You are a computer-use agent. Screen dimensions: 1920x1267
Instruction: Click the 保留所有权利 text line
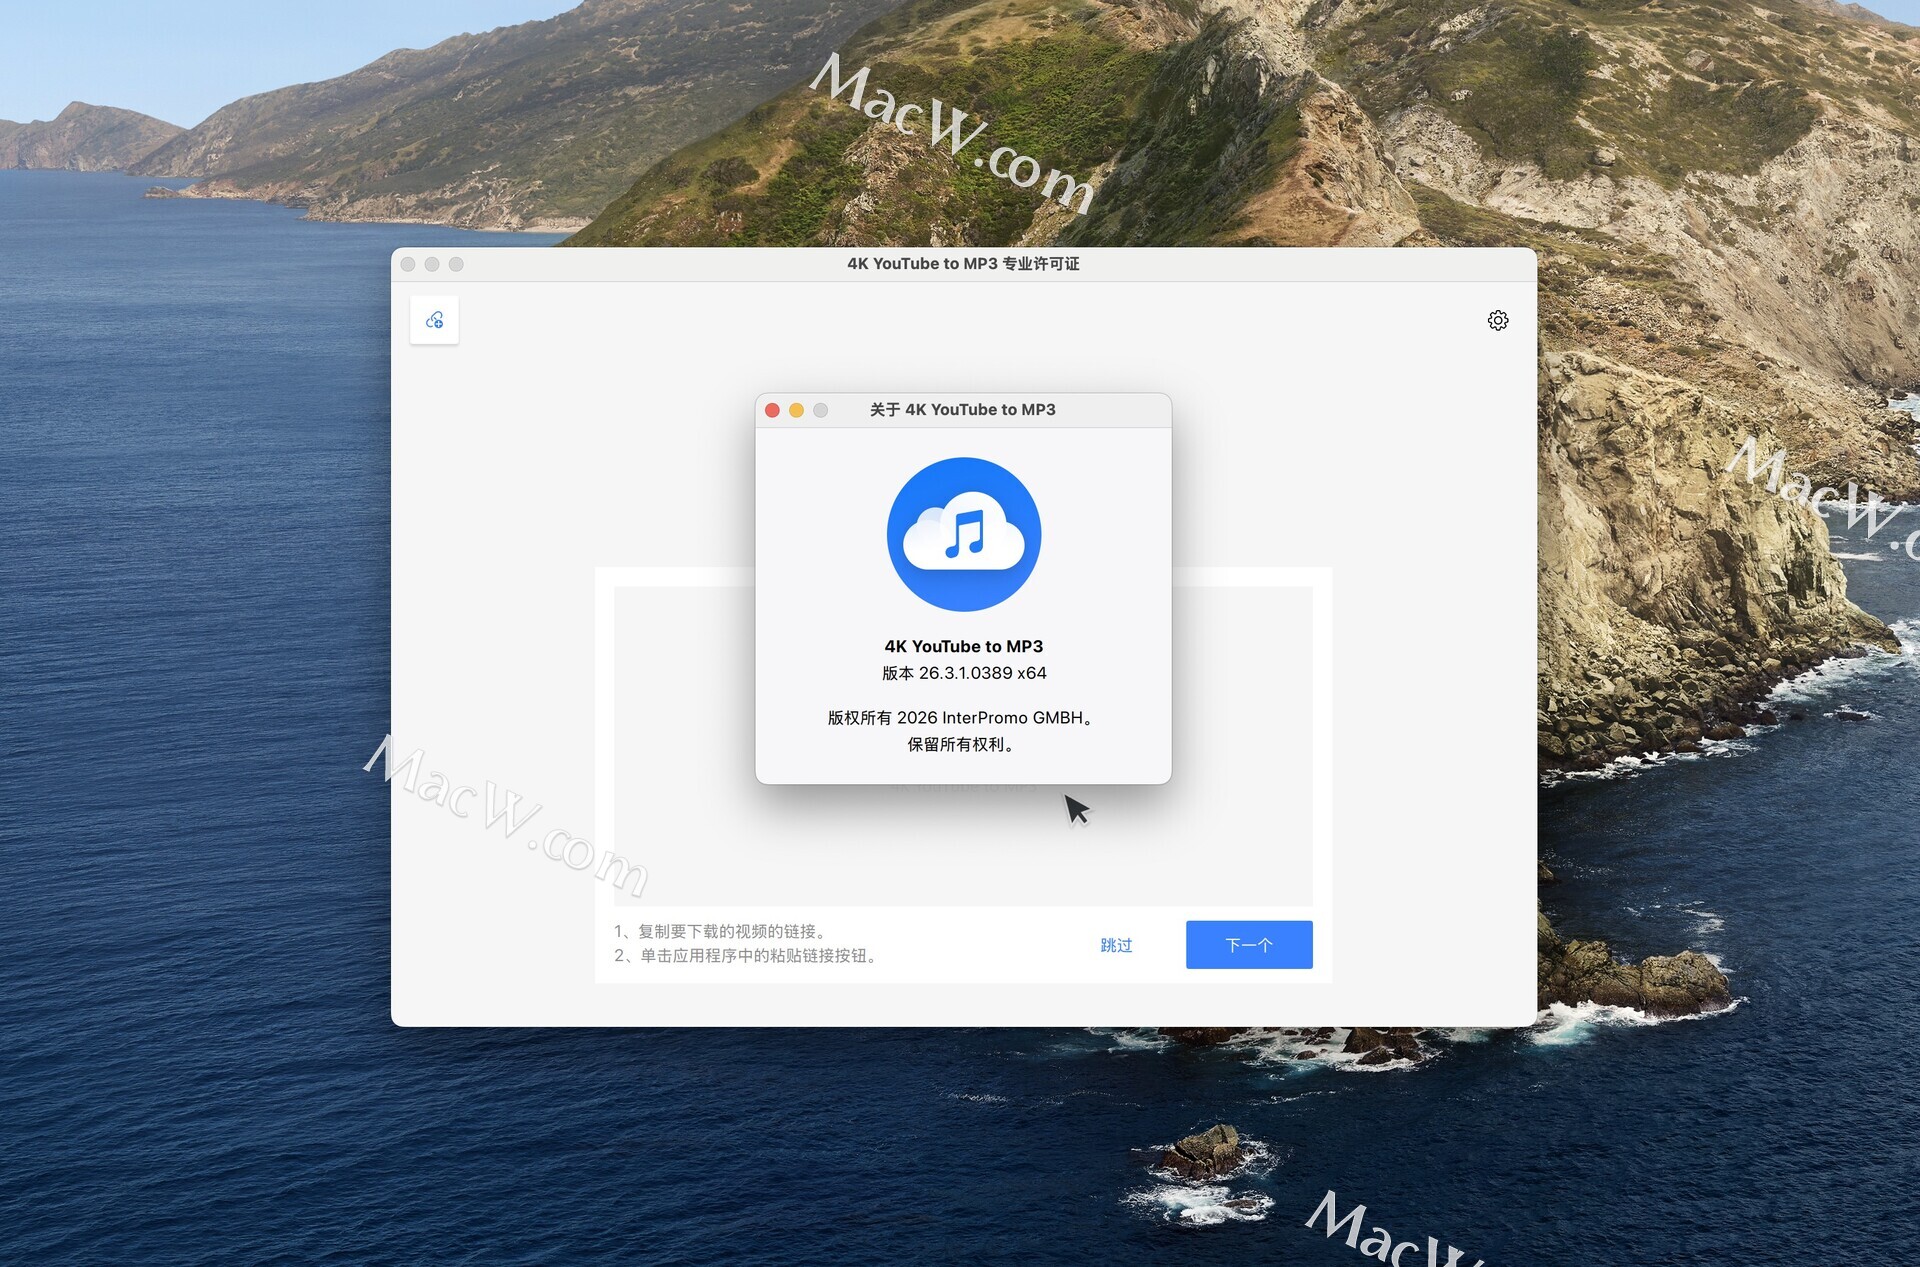point(963,744)
